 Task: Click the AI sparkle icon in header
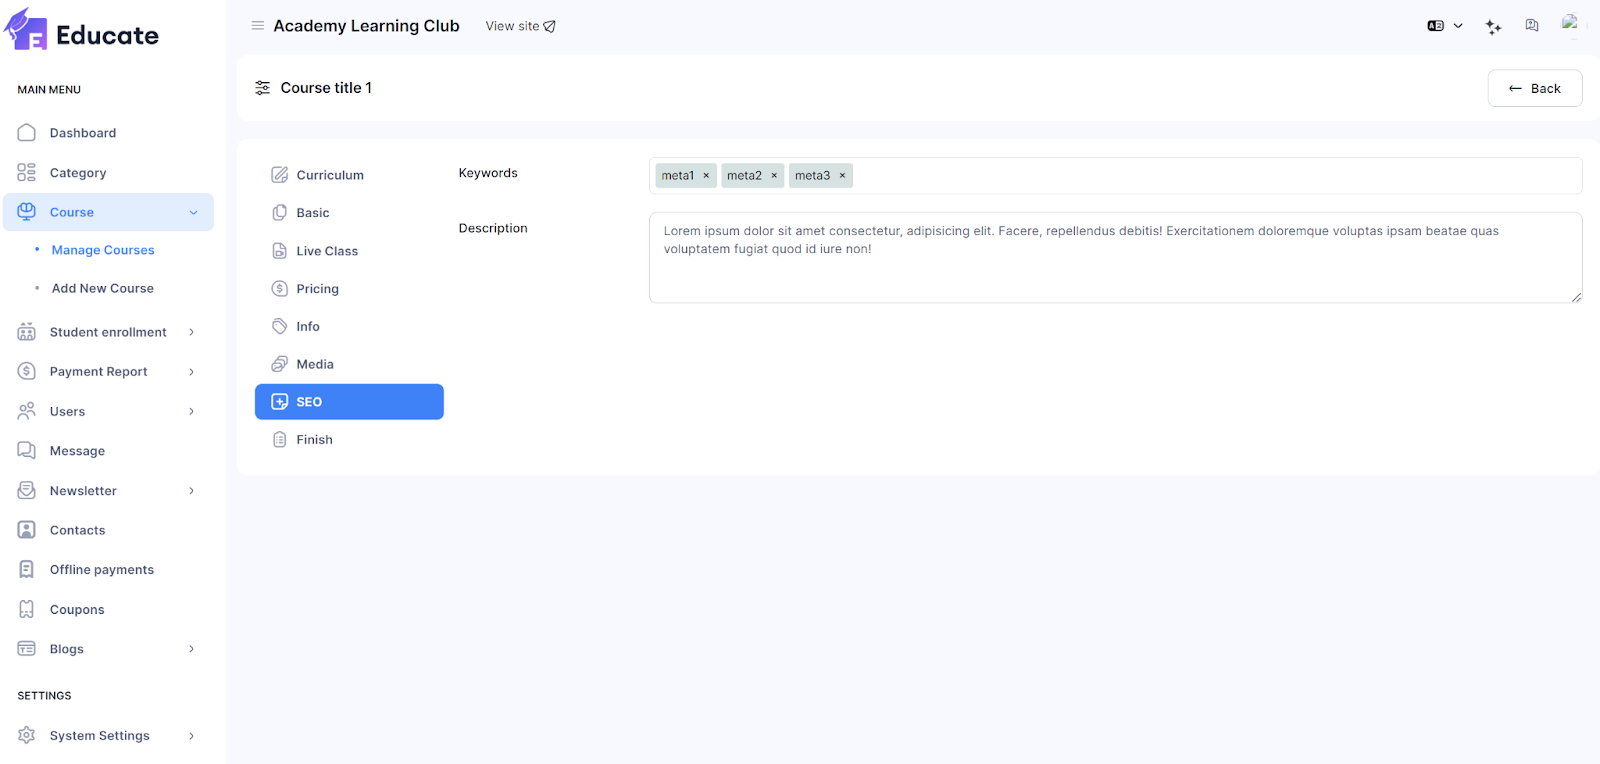click(x=1493, y=27)
